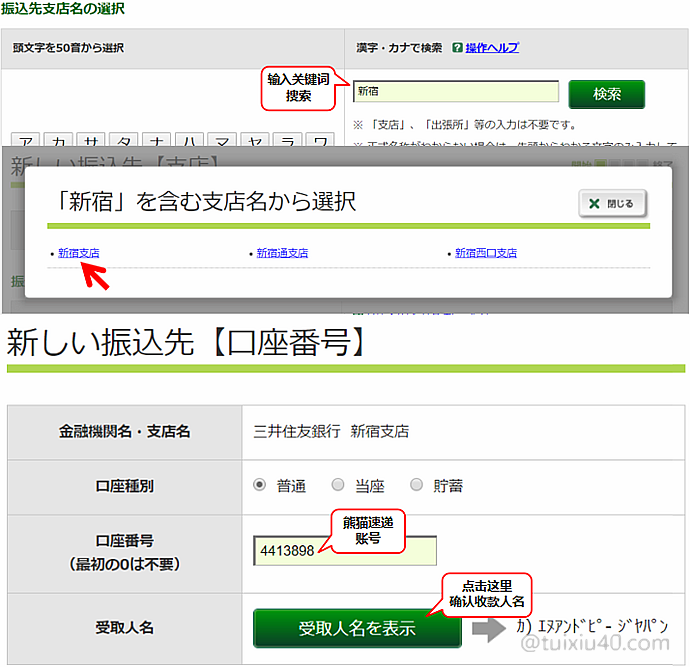Click the 漢字・カナで検索 heading
The height and width of the screenshot is (667, 690).
(399, 48)
